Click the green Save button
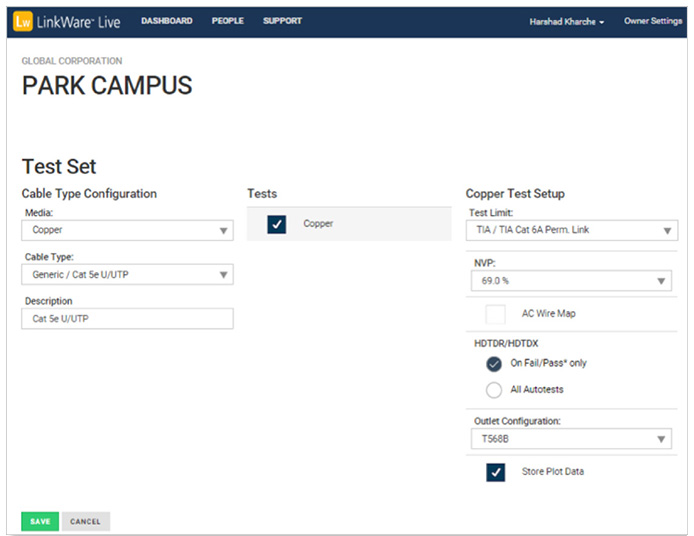Image resolution: width=694 pixels, height=536 pixels. 40,521
